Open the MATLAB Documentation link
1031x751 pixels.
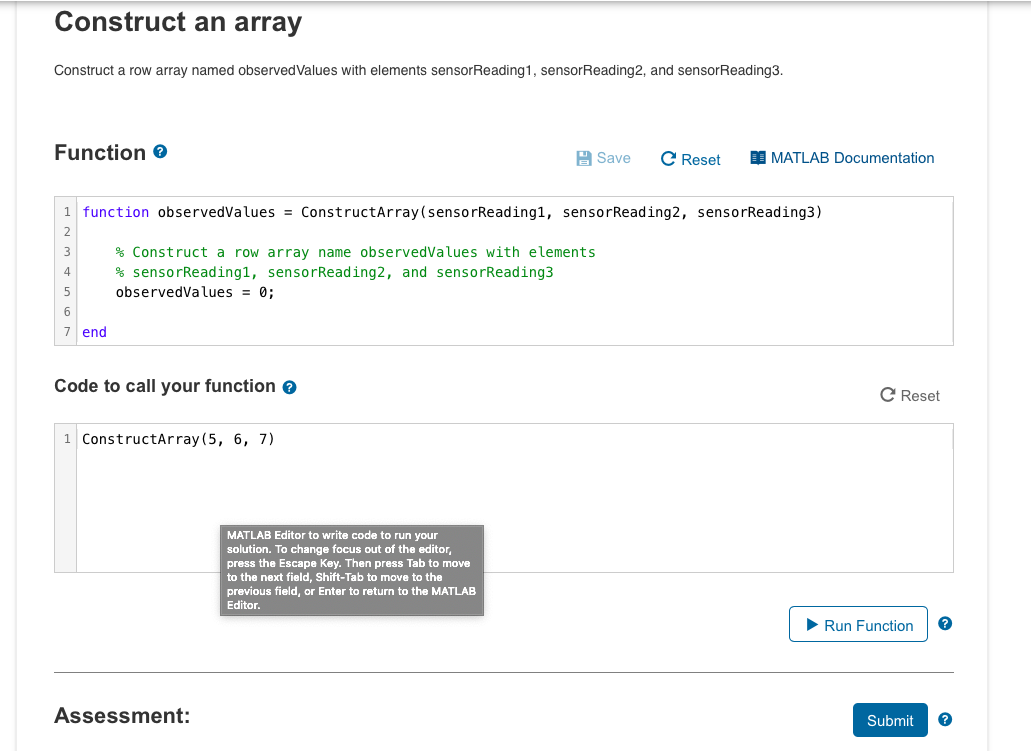pos(852,158)
